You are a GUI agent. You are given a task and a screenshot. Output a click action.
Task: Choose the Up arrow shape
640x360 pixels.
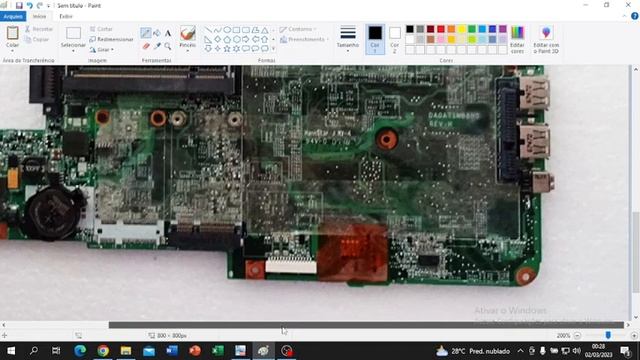(265, 39)
